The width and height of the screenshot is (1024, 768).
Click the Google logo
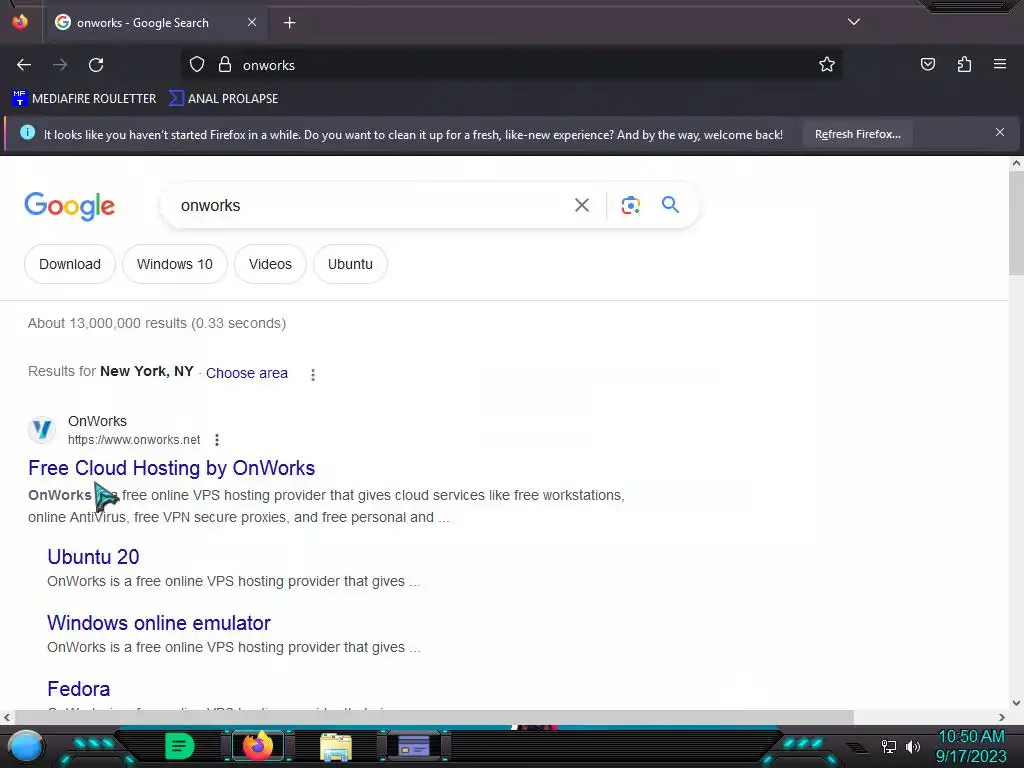[x=70, y=206]
